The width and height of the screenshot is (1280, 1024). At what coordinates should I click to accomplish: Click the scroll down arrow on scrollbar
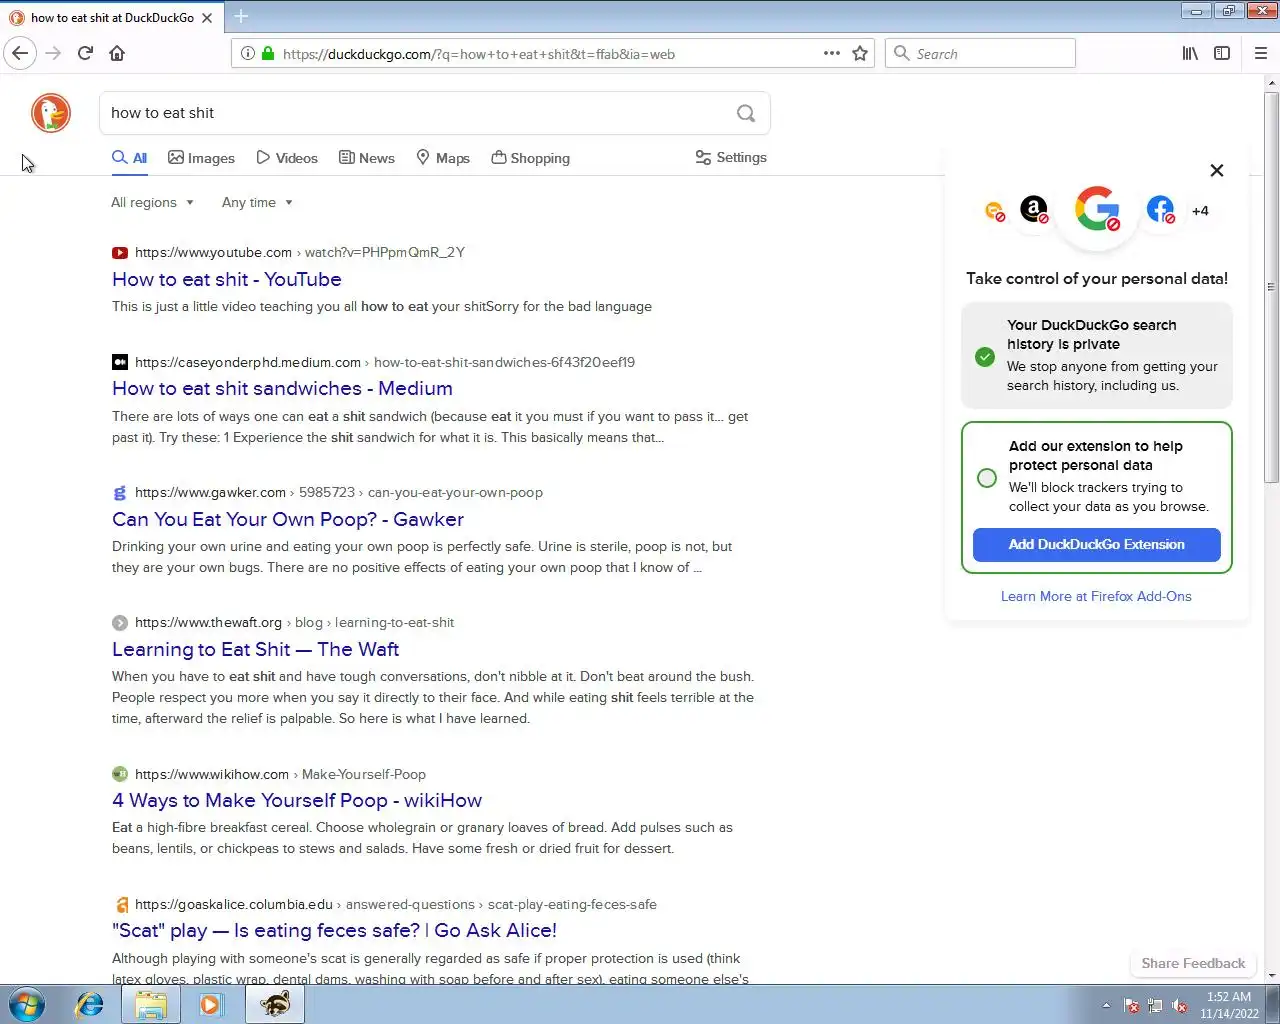tap(1272, 976)
